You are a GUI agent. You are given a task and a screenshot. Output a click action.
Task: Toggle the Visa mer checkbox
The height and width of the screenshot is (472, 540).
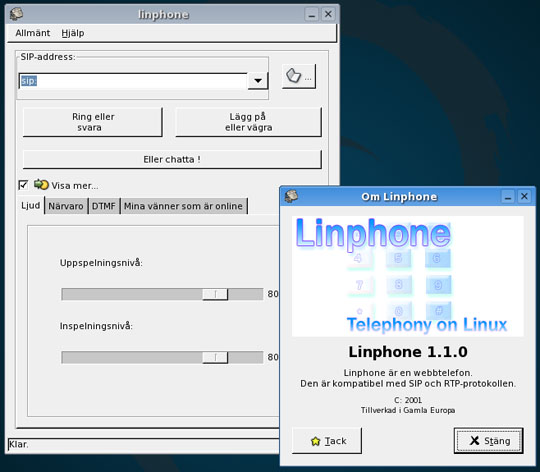tap(23, 185)
